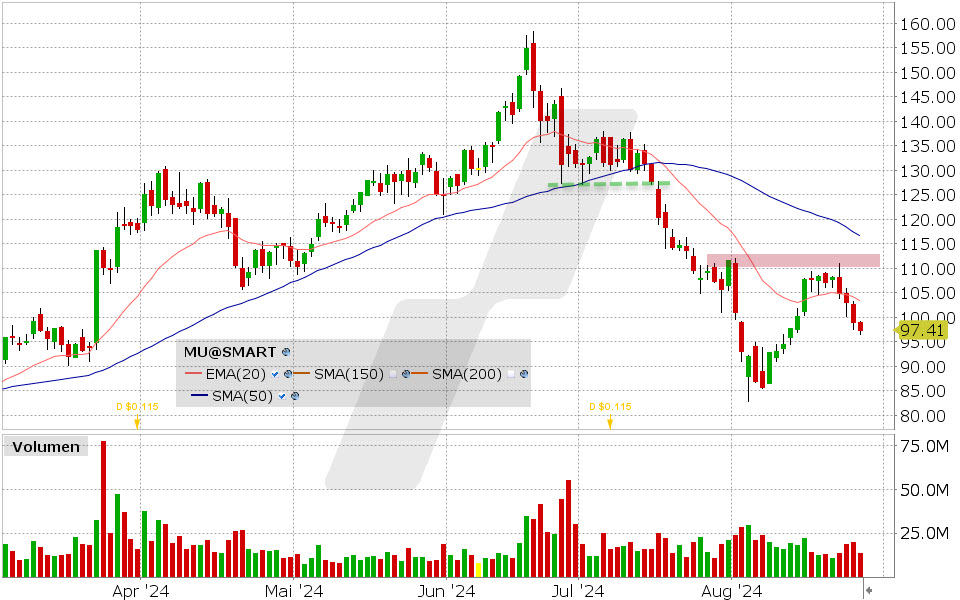Image resolution: width=960 pixels, height=600 pixels.
Task: Enable the SMA(150) checkbox
Action: 392,374
